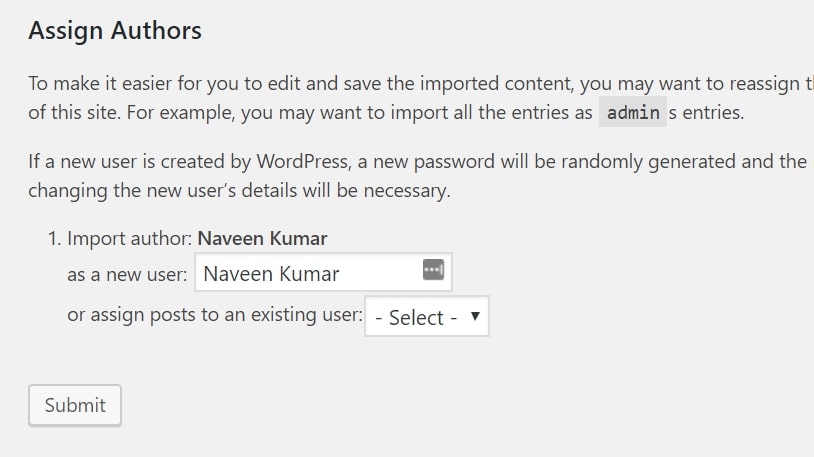Click the text 'of this site. For example'
Image resolution: width=814 pixels, height=457 pixels.
[x=130, y=113]
